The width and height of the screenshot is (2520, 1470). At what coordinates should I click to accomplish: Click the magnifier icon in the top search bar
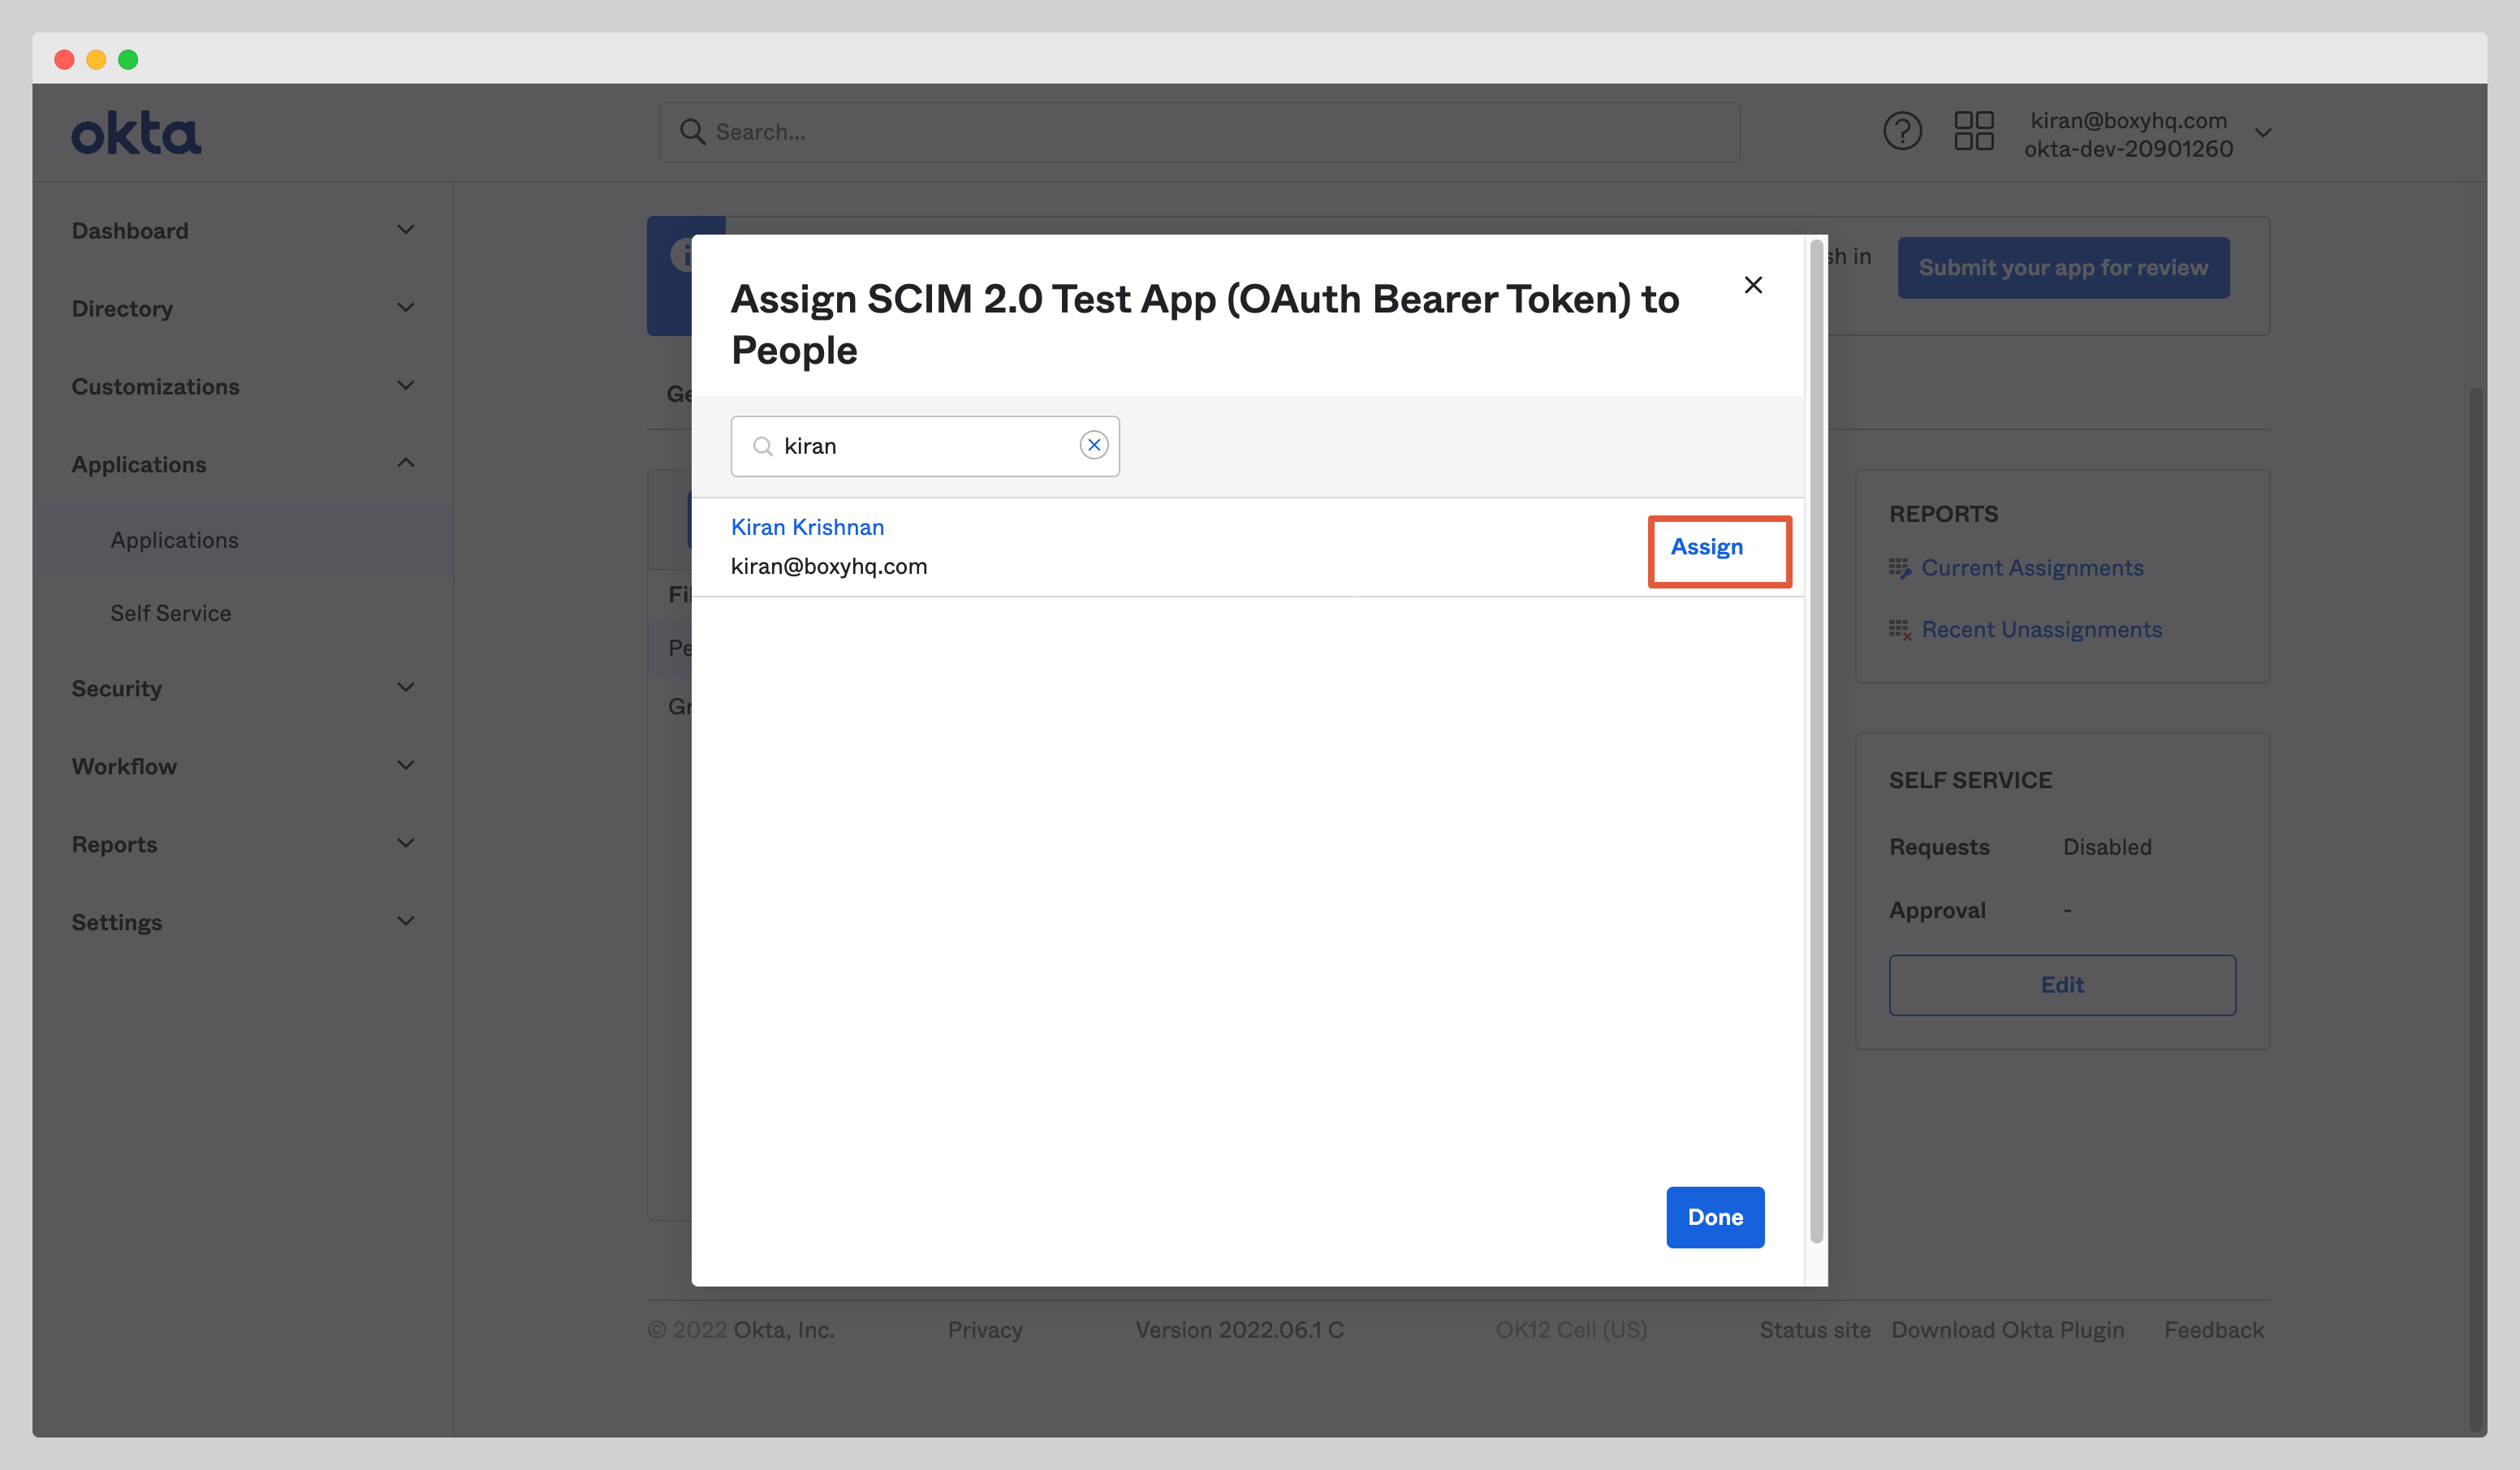pyautogui.click(x=692, y=131)
